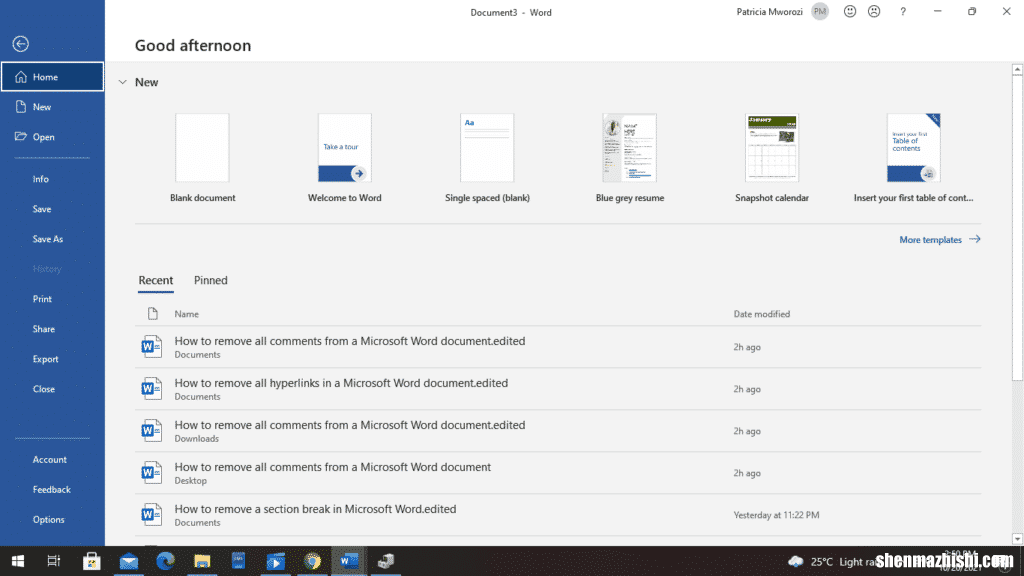Choose Close in the sidebar
The width and height of the screenshot is (1024, 576).
click(x=43, y=389)
